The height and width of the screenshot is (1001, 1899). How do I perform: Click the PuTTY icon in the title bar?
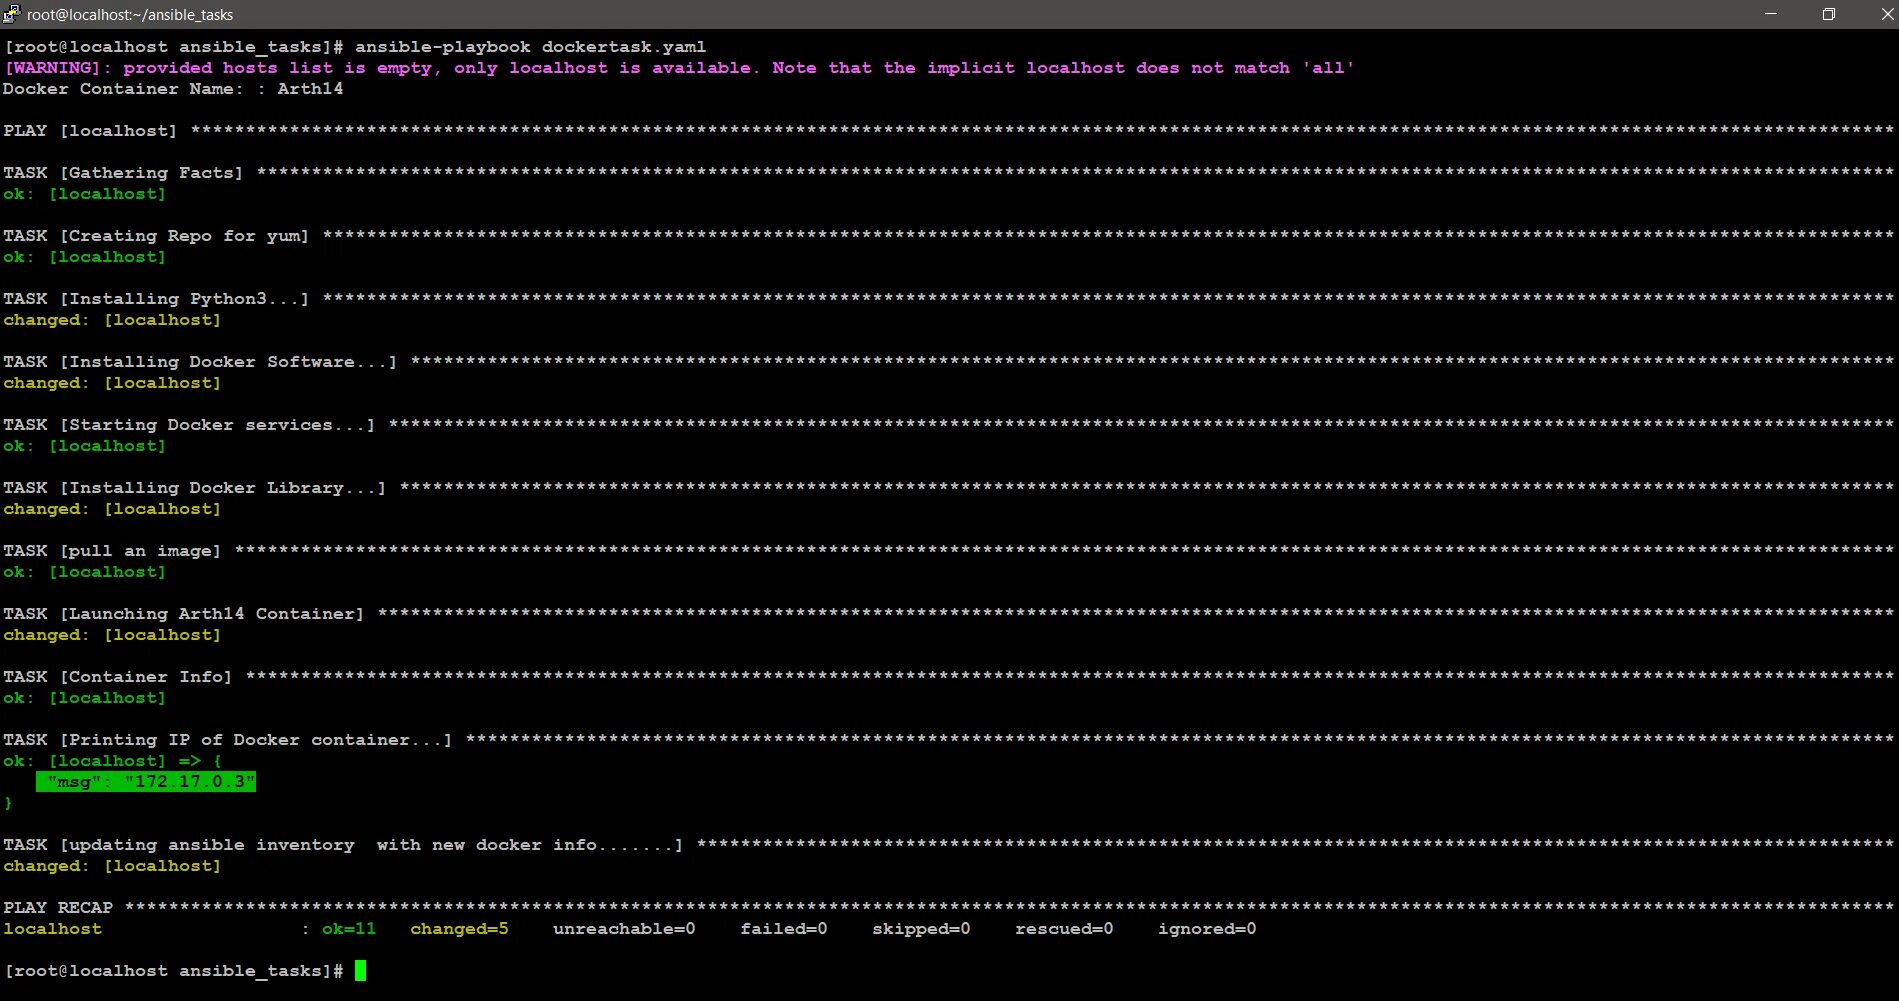click(11, 14)
